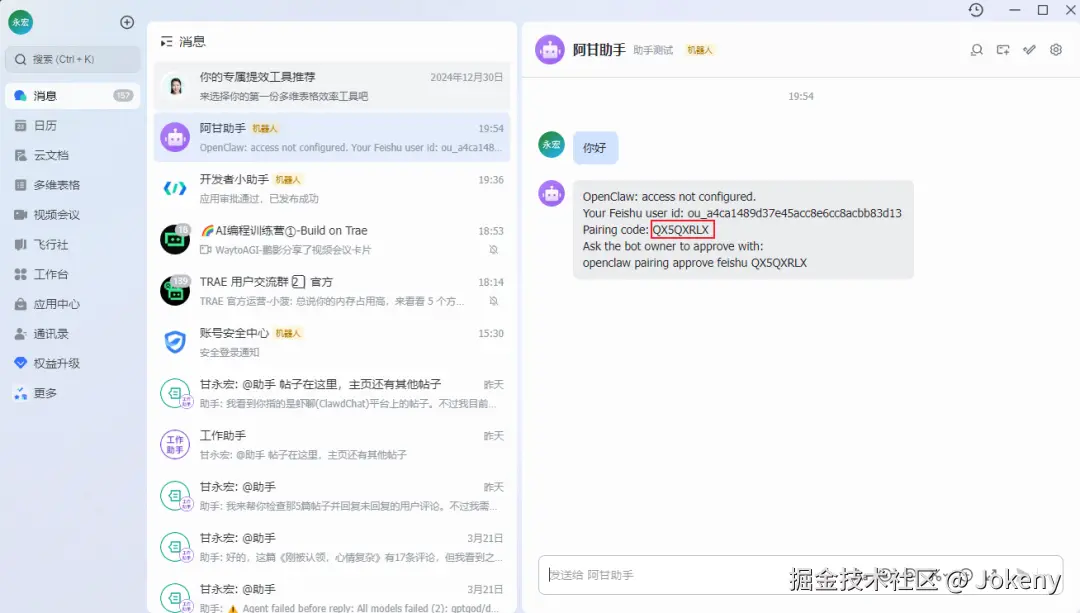Click the plus icon to create new

[x=127, y=22]
